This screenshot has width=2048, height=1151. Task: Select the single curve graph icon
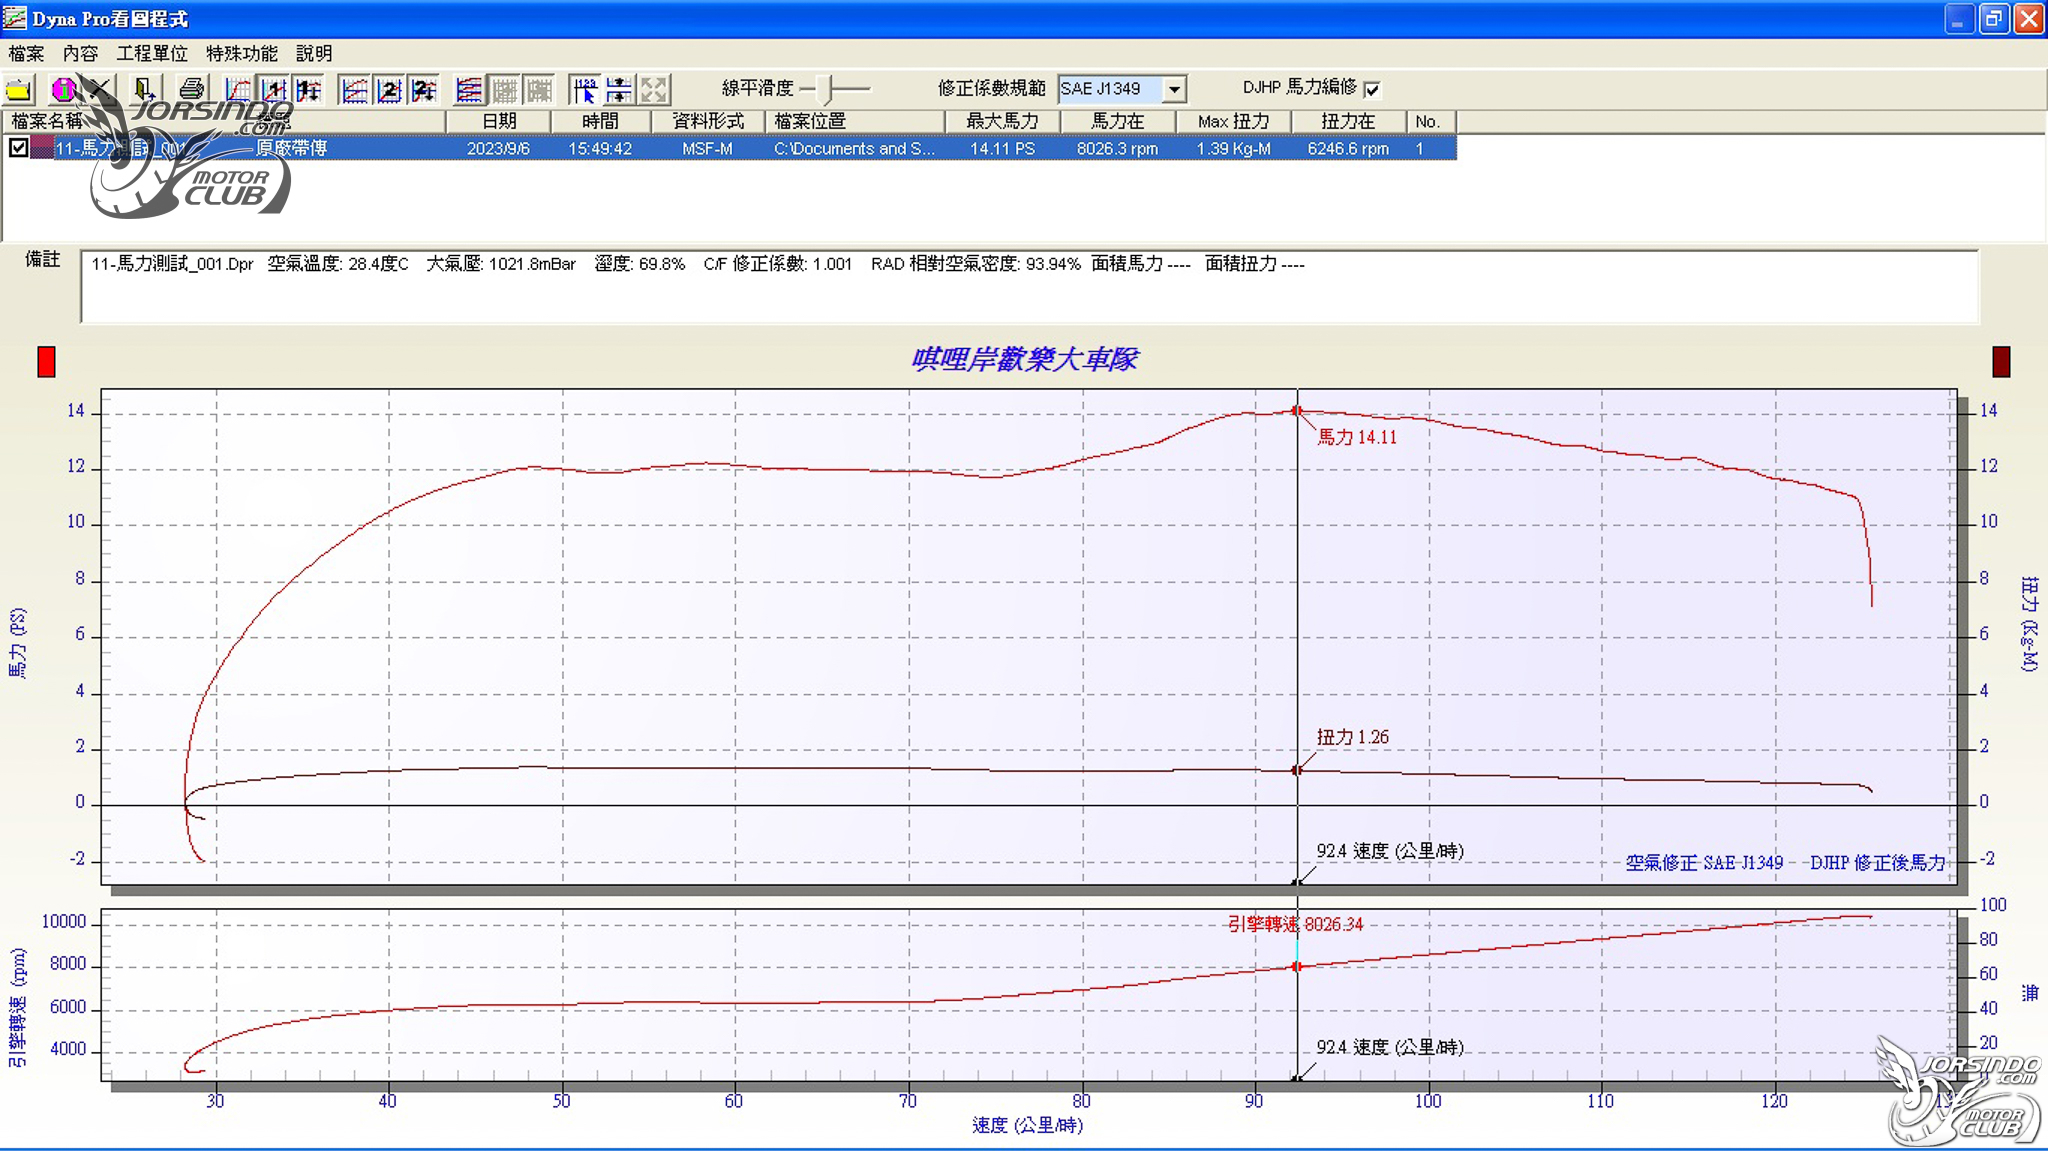(x=238, y=90)
